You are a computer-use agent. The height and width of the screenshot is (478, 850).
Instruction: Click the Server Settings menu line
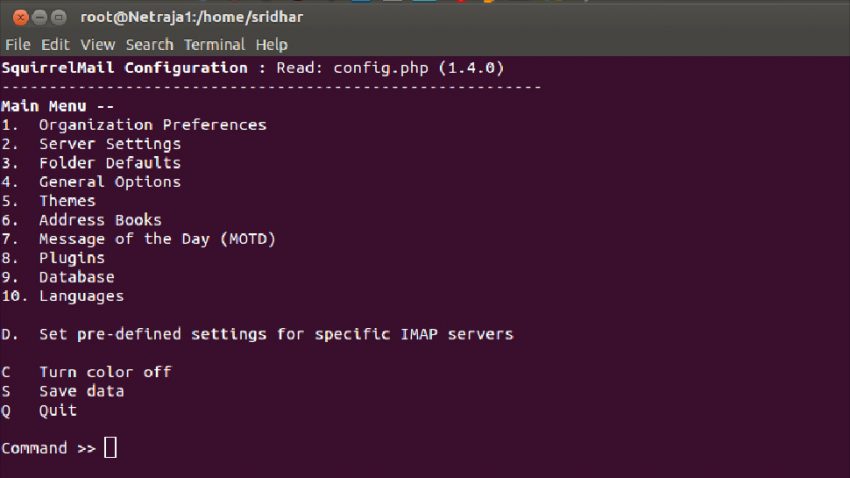(110, 144)
